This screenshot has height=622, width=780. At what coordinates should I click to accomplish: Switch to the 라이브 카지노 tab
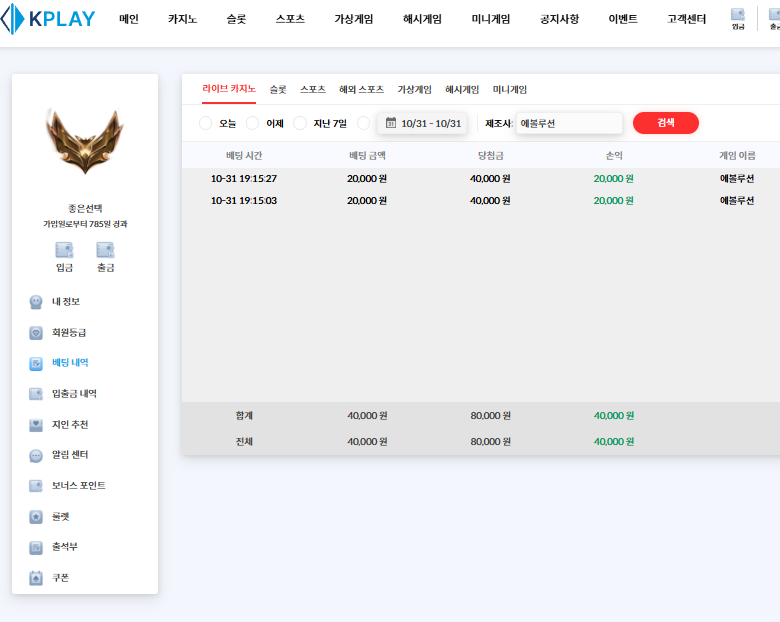229,89
